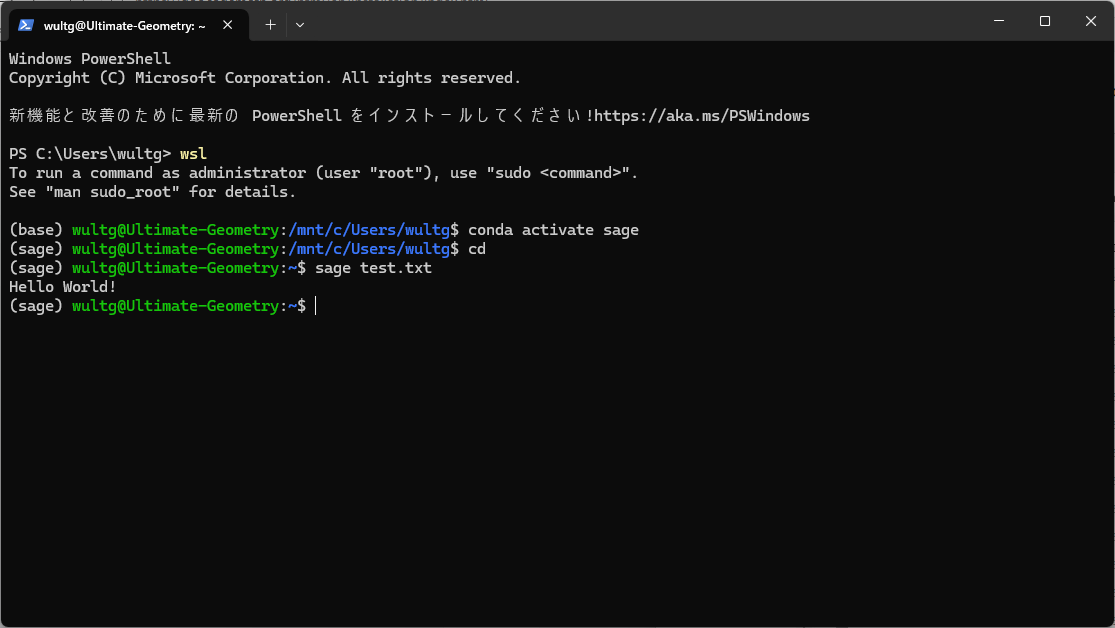The width and height of the screenshot is (1115, 628).
Task: Click the blinking cursor at the prompt
Action: tap(316, 306)
